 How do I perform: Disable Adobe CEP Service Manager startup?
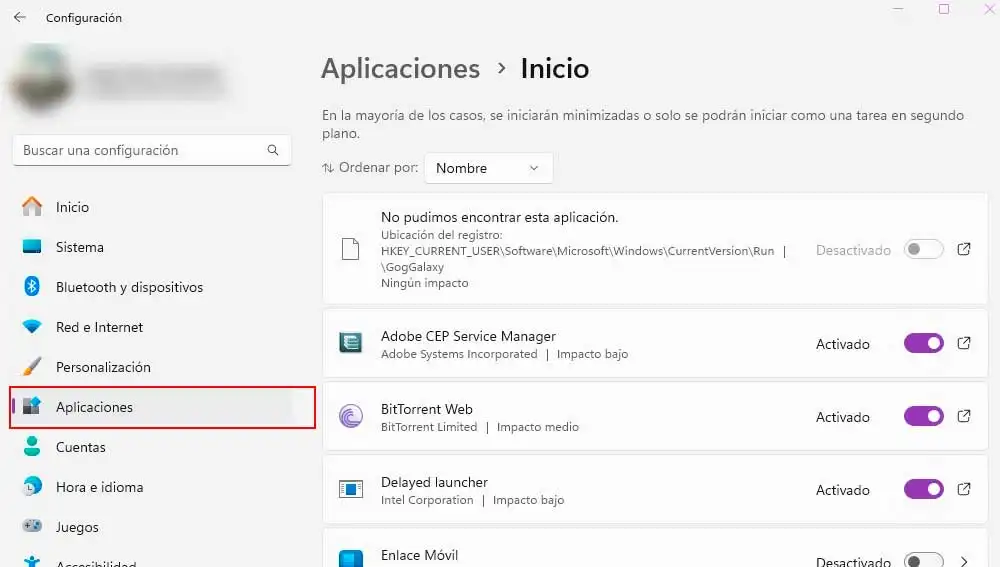tap(923, 344)
